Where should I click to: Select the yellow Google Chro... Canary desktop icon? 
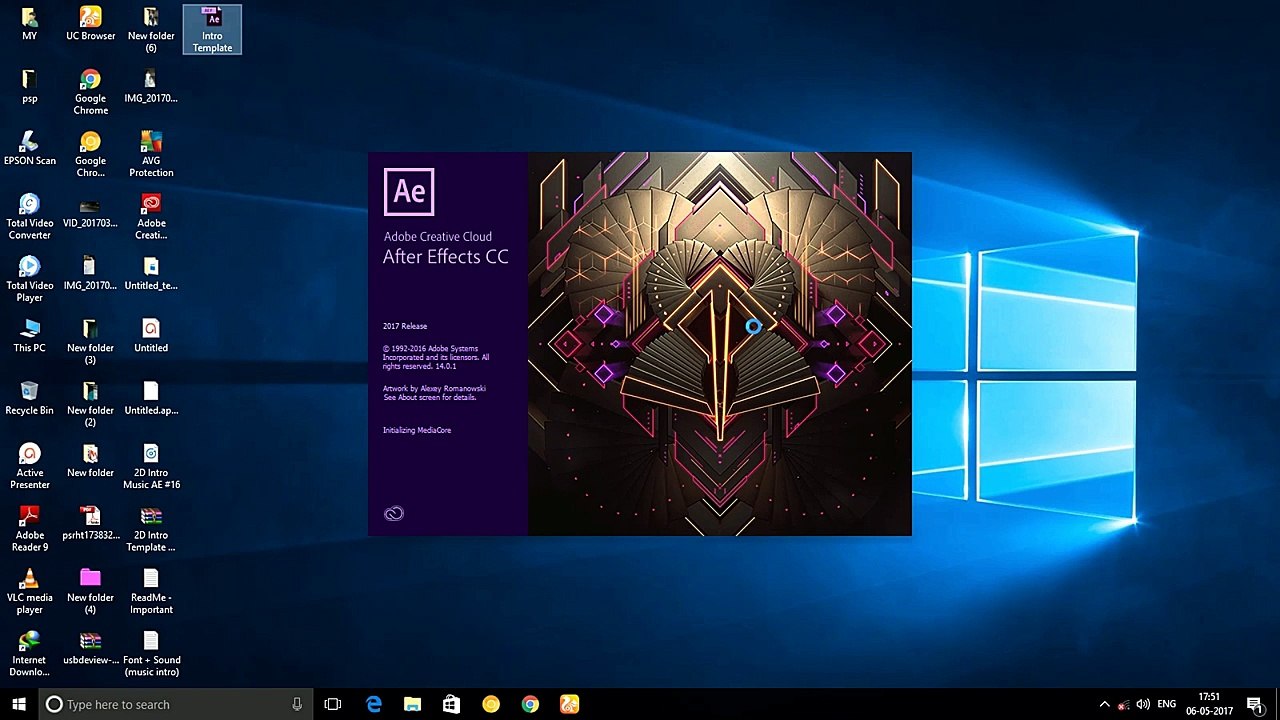90,154
